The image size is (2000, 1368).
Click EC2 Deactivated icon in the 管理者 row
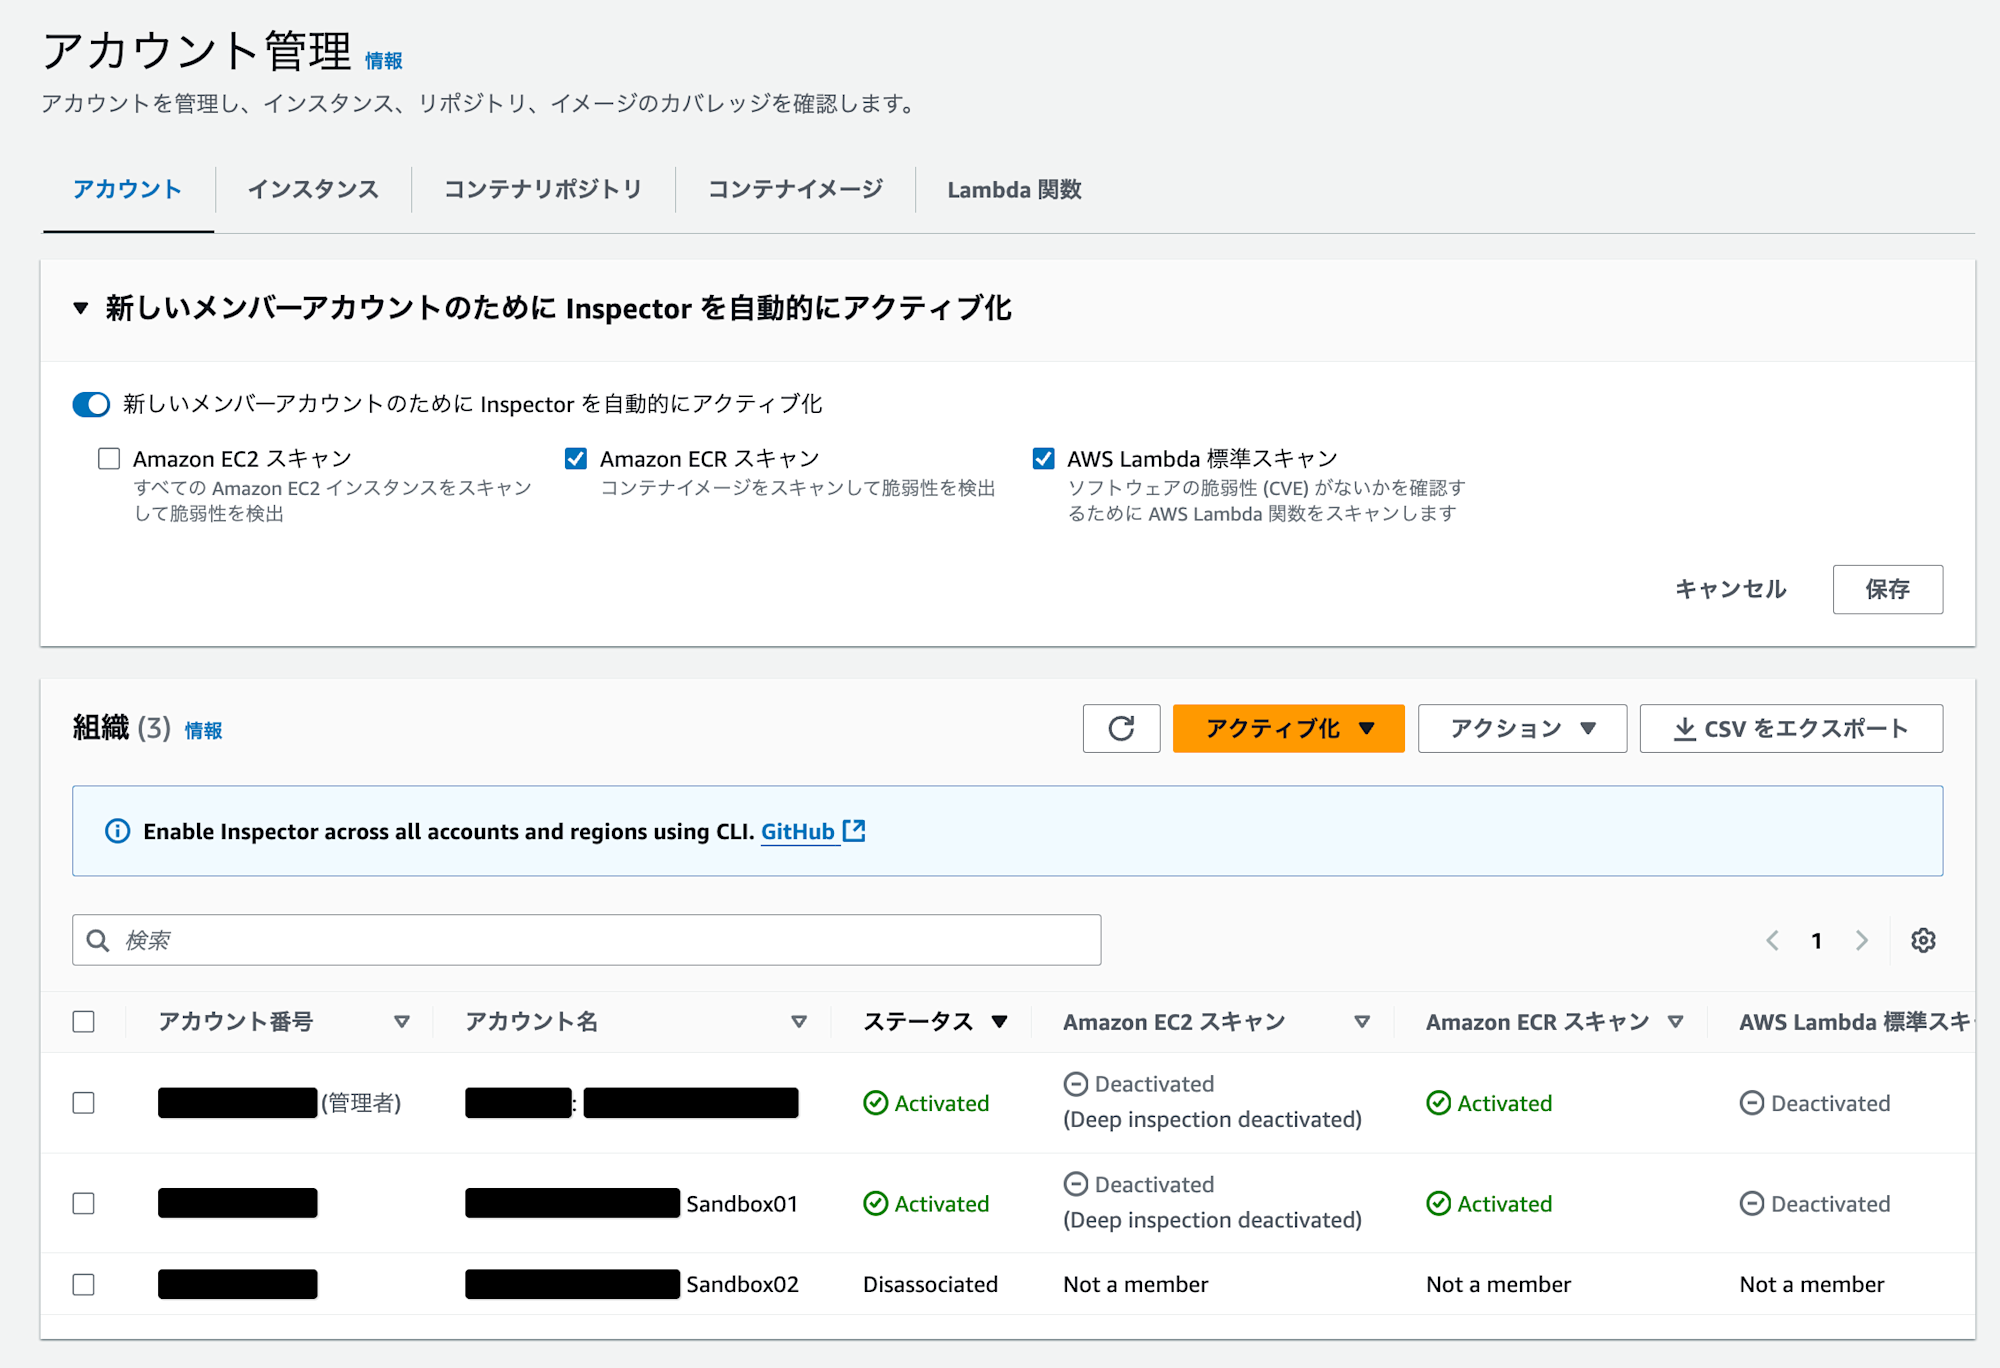pyautogui.click(x=1075, y=1084)
